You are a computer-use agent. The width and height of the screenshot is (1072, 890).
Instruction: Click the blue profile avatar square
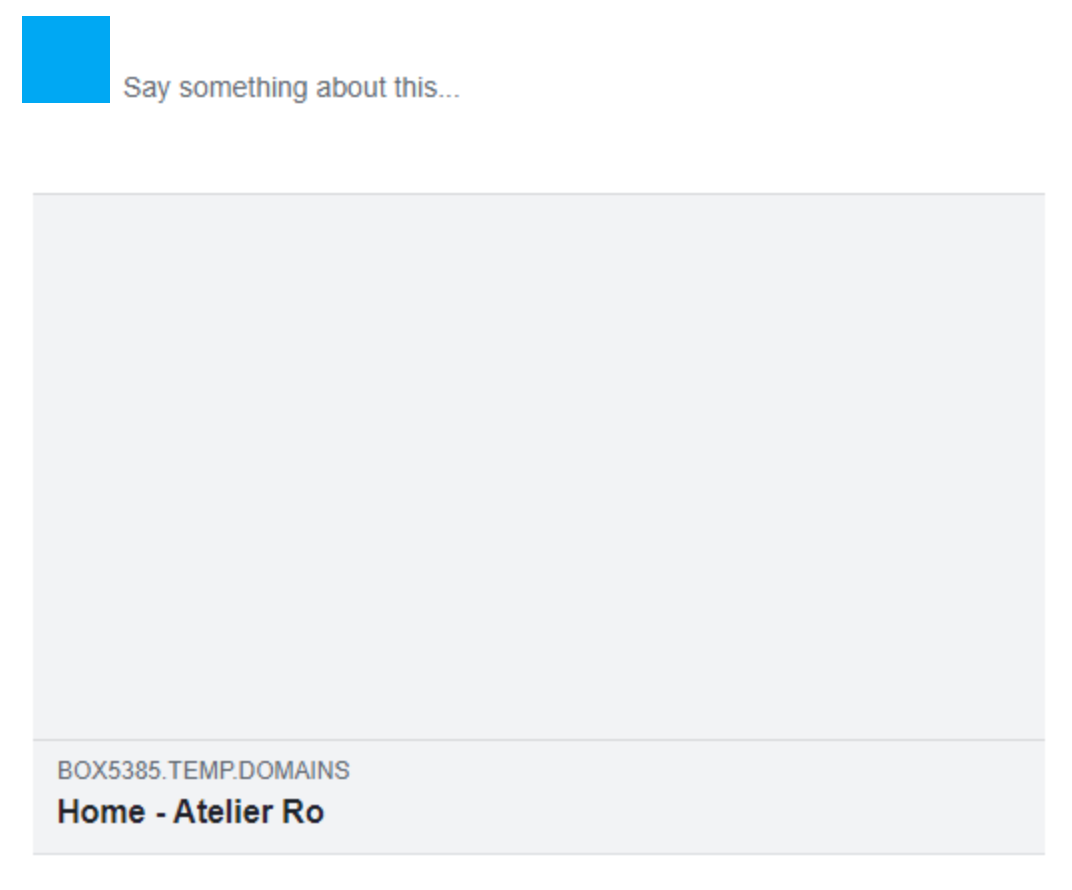pos(66,59)
